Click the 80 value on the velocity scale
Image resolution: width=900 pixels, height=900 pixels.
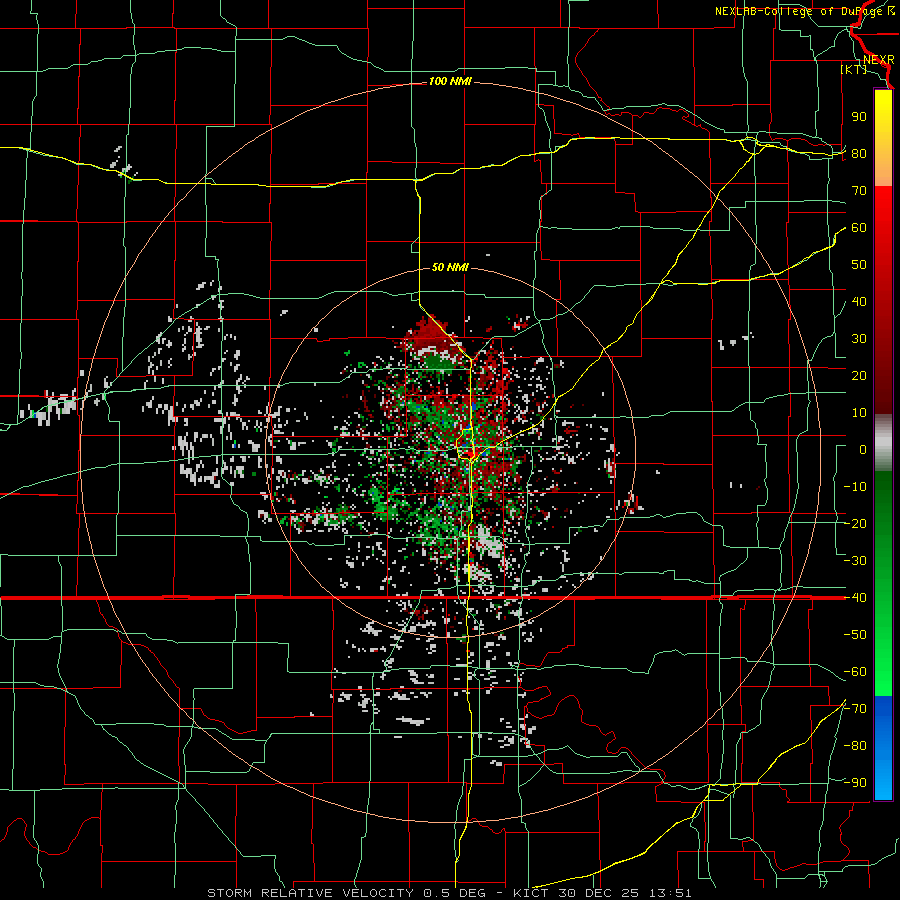(859, 154)
